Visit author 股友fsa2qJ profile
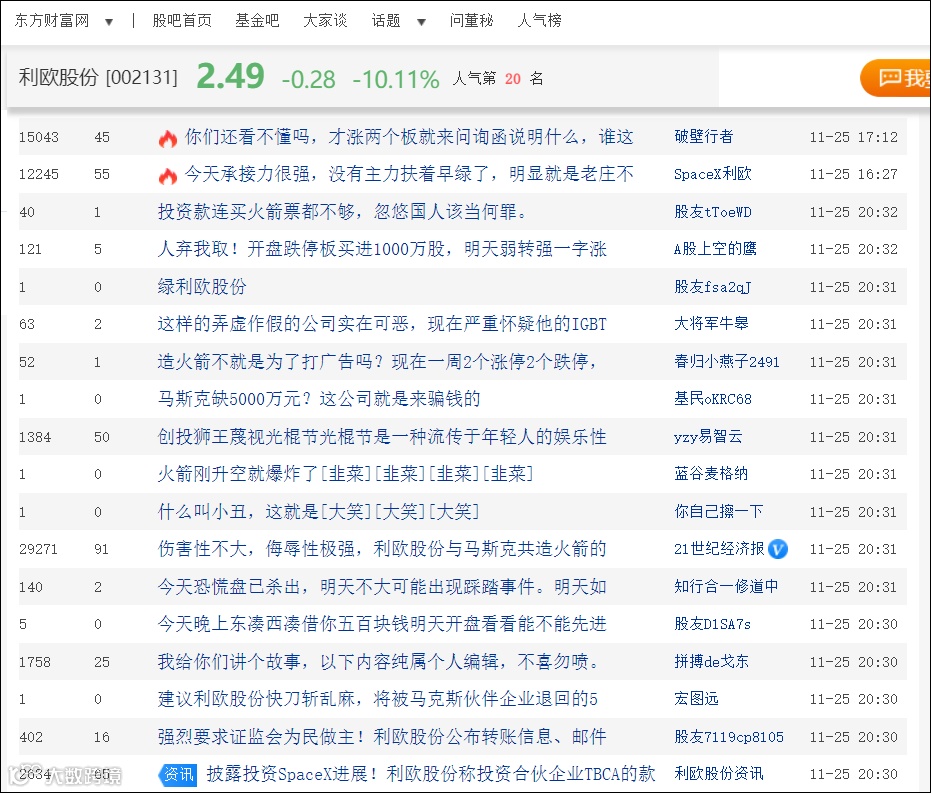 pyautogui.click(x=712, y=287)
